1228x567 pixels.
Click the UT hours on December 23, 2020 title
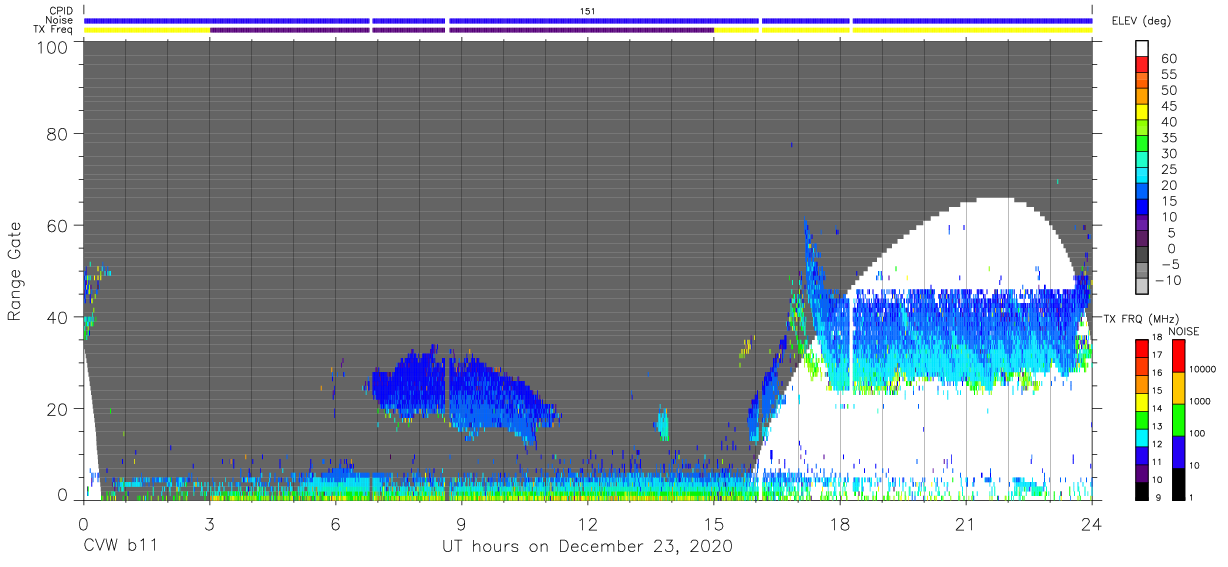point(587,547)
